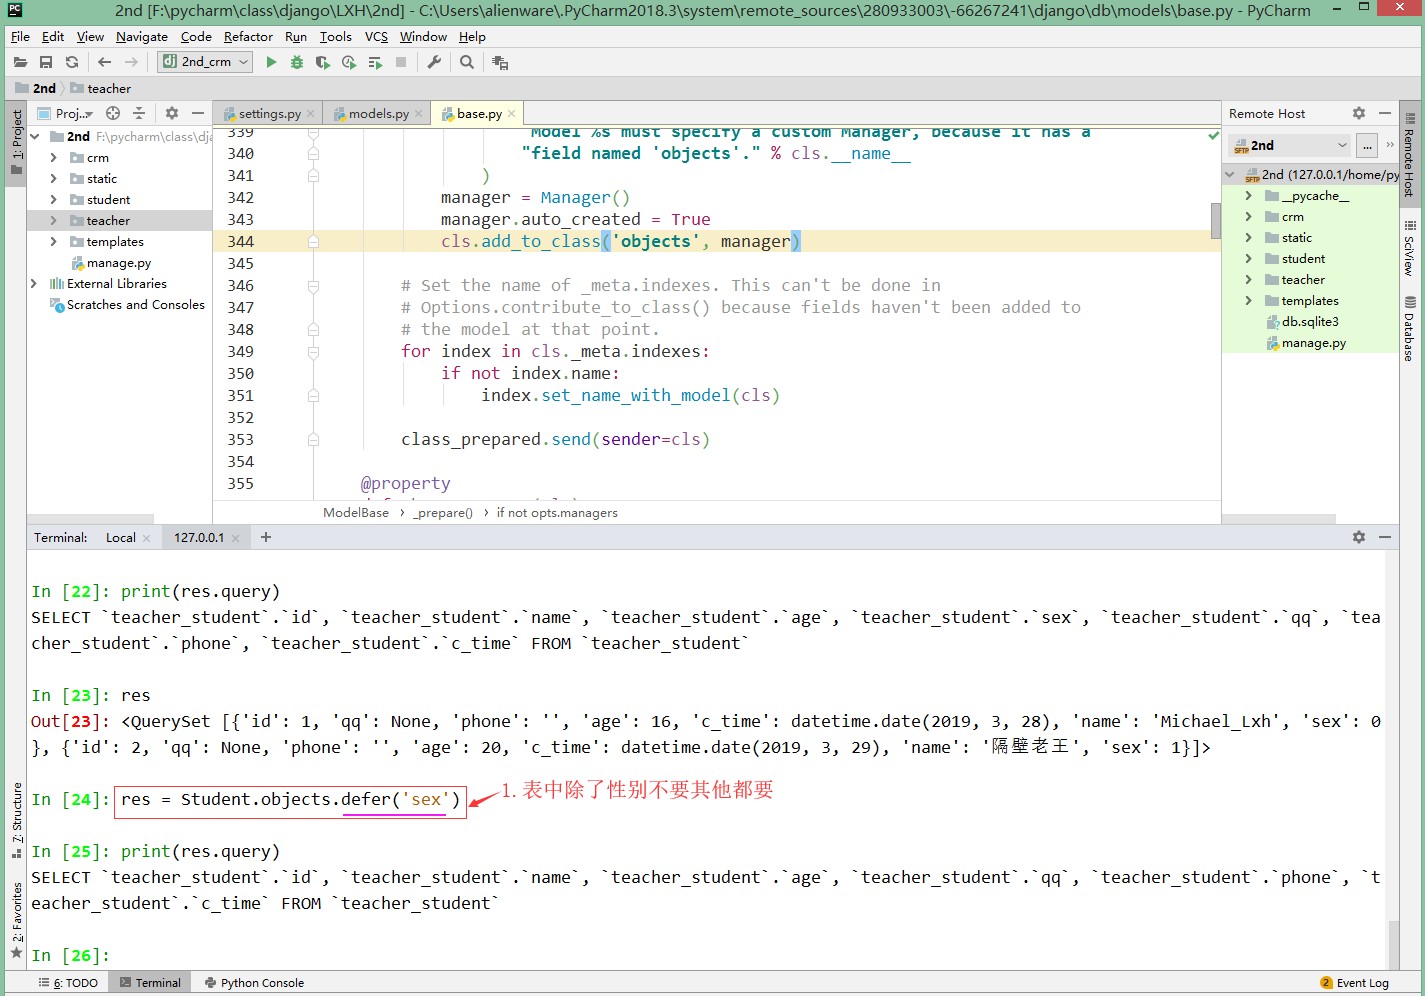Open the 2nd remote server dropdown

tap(1290, 146)
